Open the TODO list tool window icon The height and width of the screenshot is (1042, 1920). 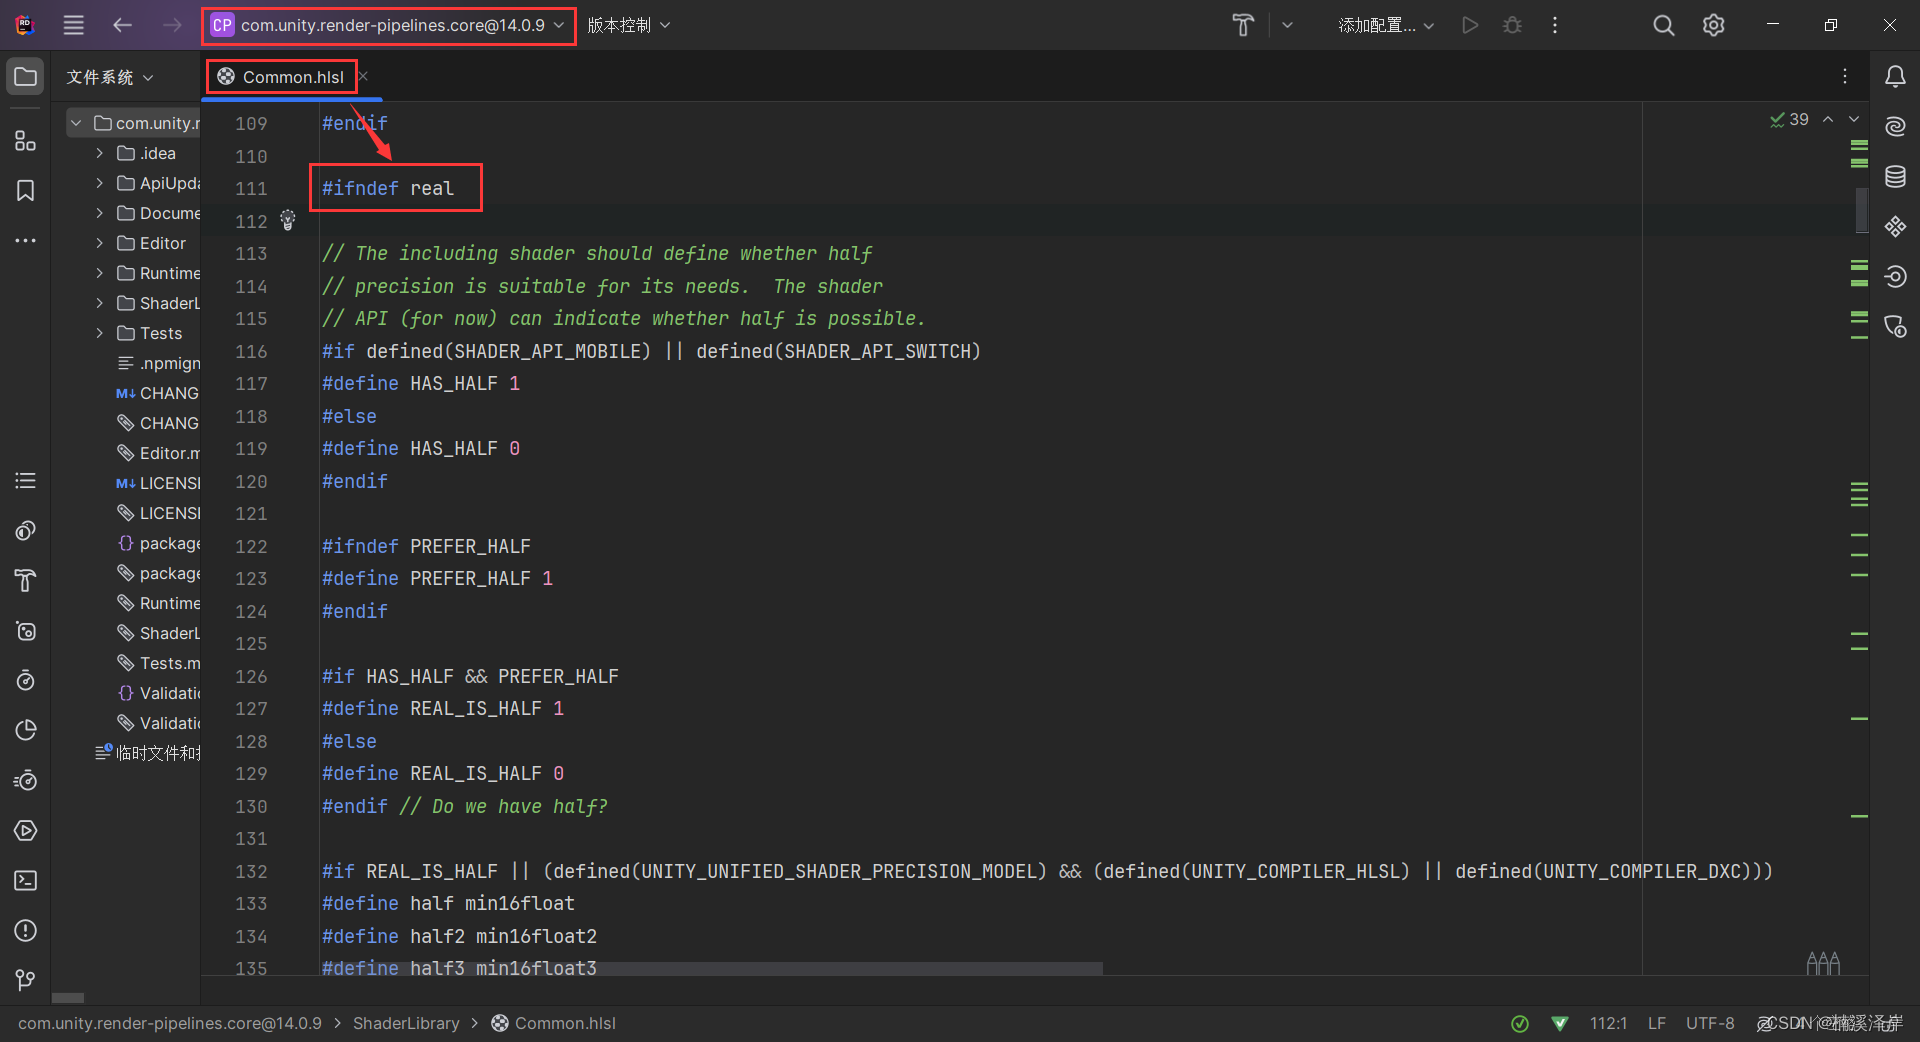click(26, 481)
